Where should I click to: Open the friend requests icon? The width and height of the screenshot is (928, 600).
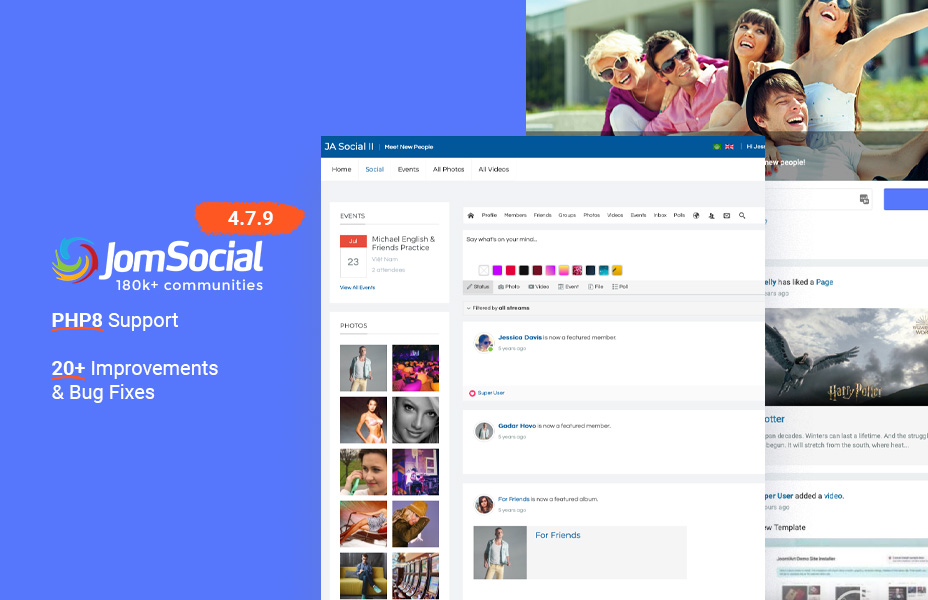click(711, 215)
